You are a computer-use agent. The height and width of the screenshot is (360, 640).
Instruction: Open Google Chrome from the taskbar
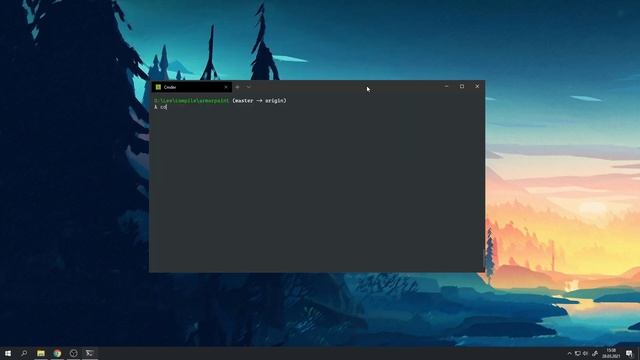point(57,353)
